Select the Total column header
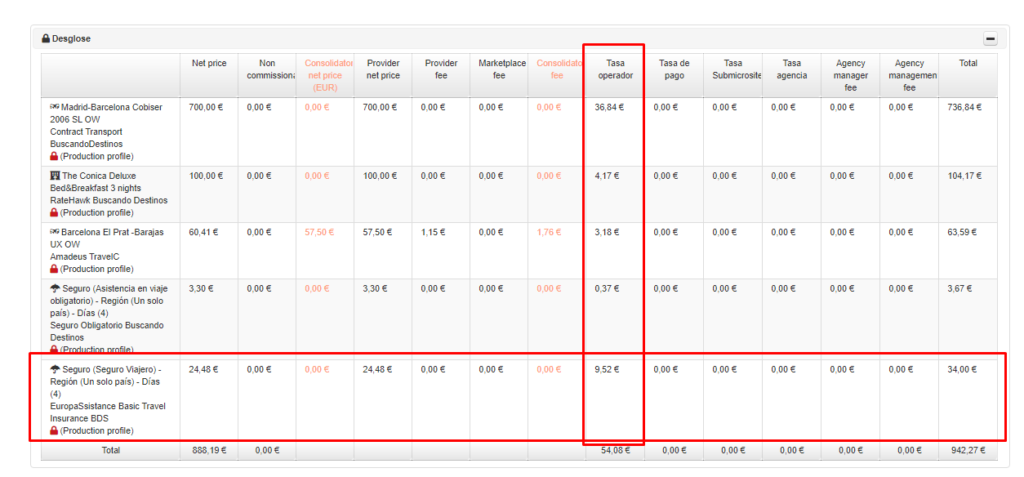Image resolution: width=1024 pixels, height=477 pixels. [967, 63]
